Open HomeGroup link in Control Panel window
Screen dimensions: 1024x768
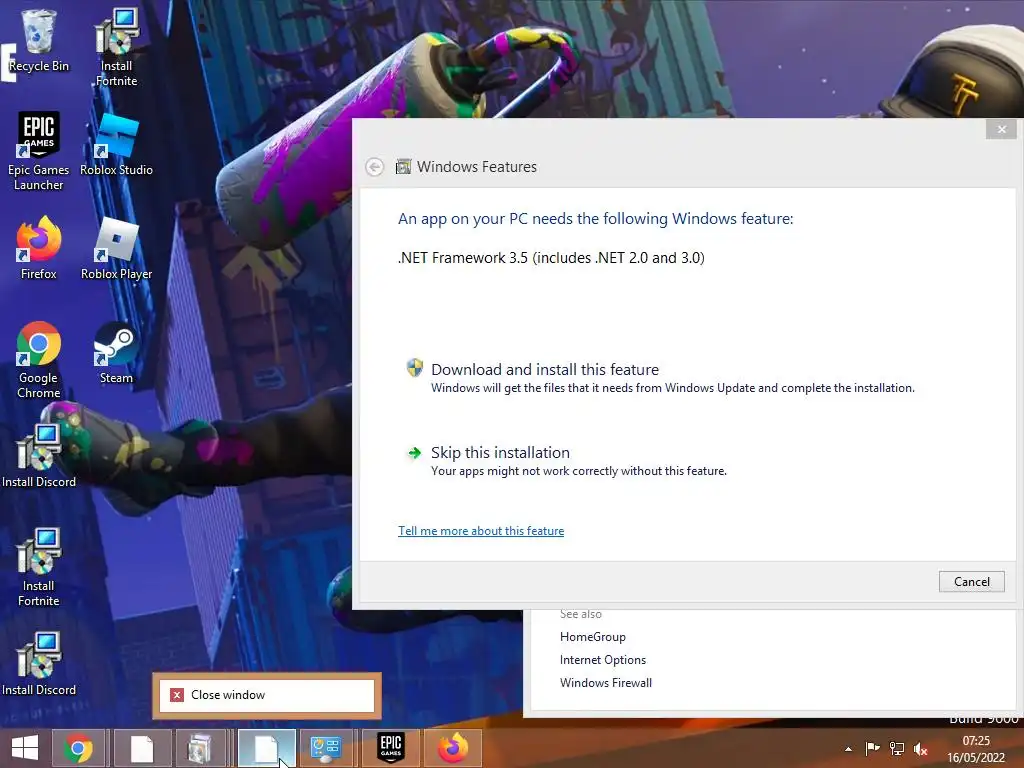592,637
